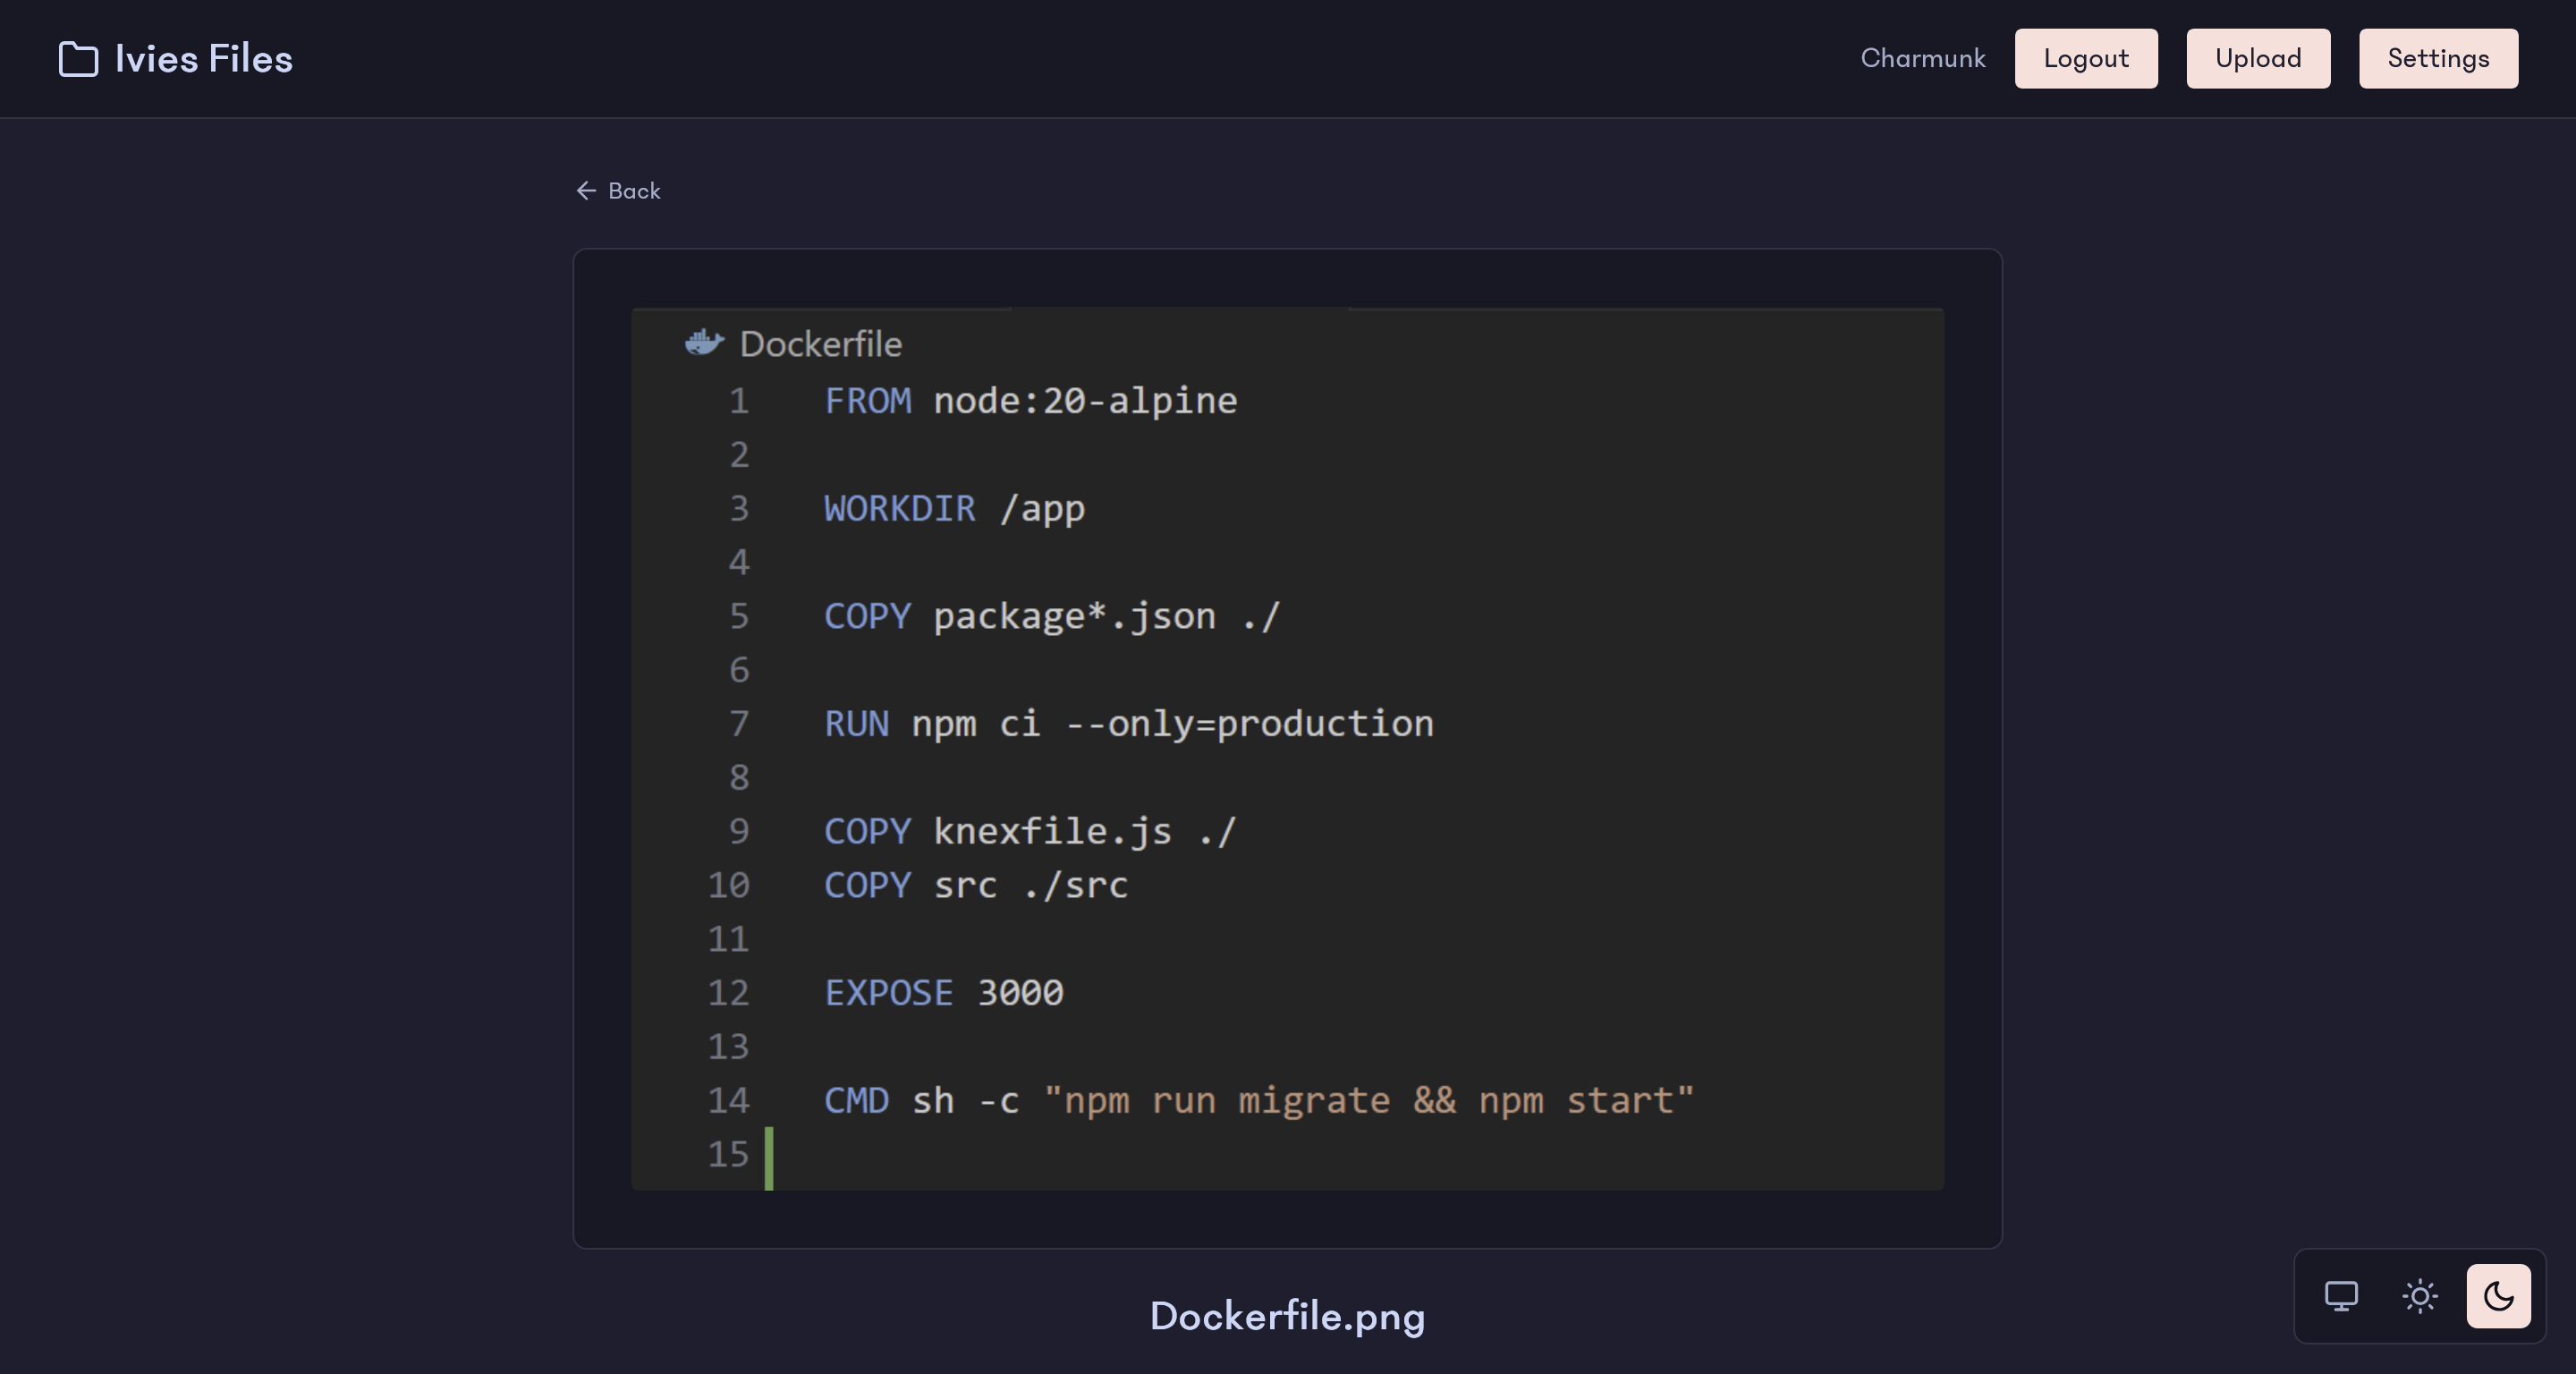Open Settings

click(x=2437, y=58)
